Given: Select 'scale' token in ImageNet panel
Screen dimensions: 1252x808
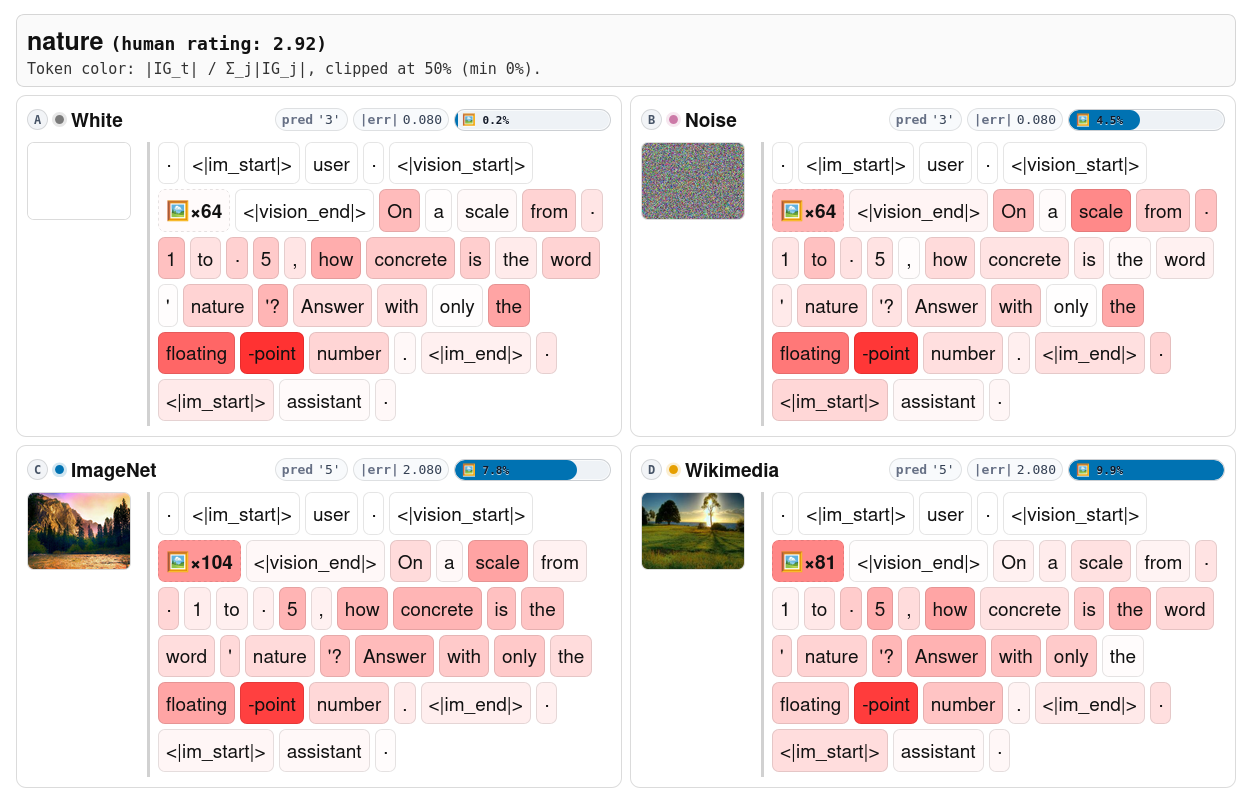Looking at the screenshot, I should pos(498,562).
